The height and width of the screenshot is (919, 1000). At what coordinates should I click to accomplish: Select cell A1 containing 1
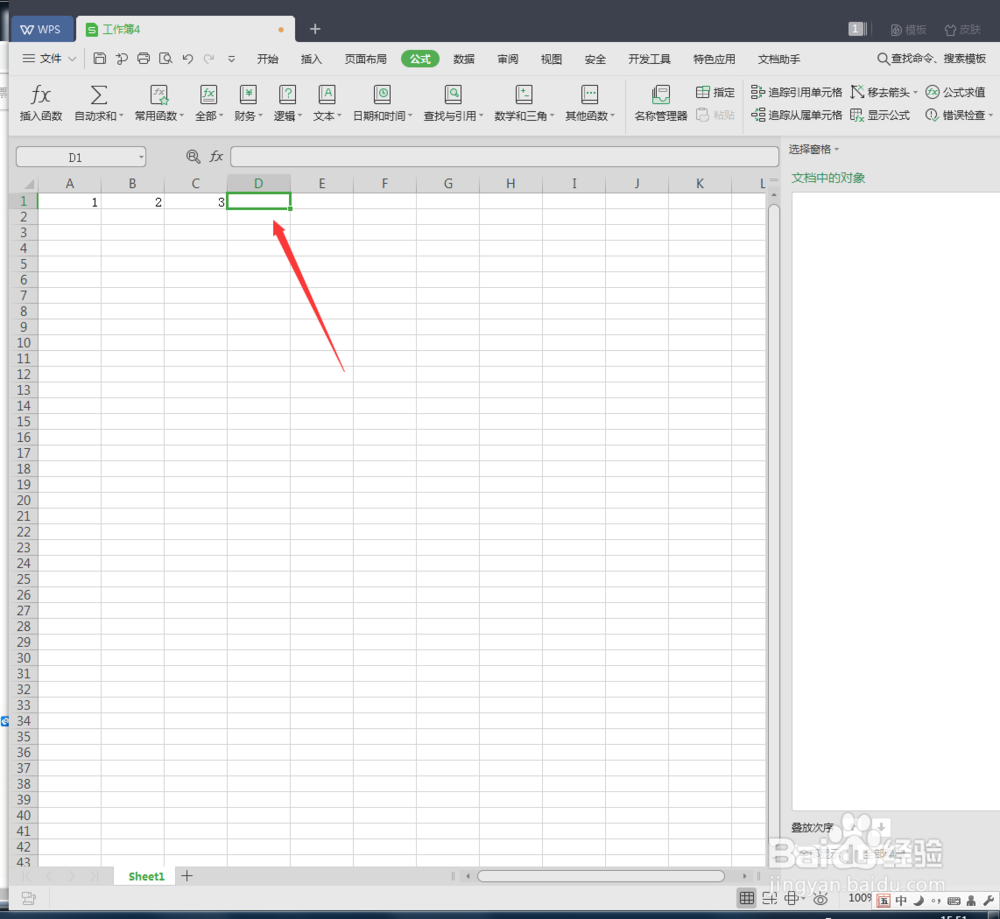70,202
